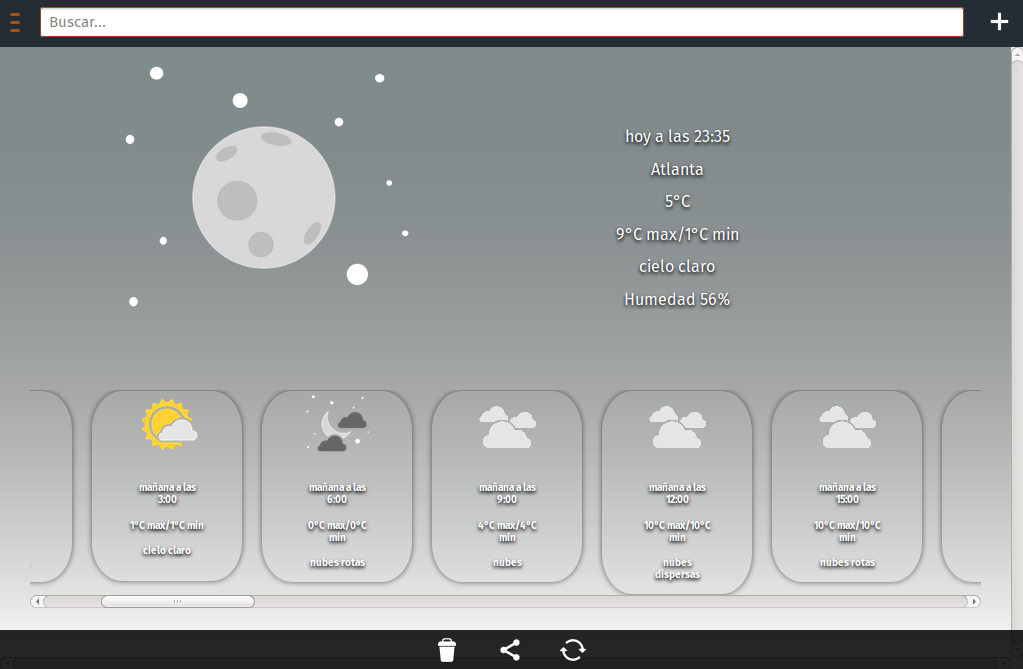Screen dimensions: 1023x669
Task: Click the forecast scrollbar left arrow
Action: point(37,602)
